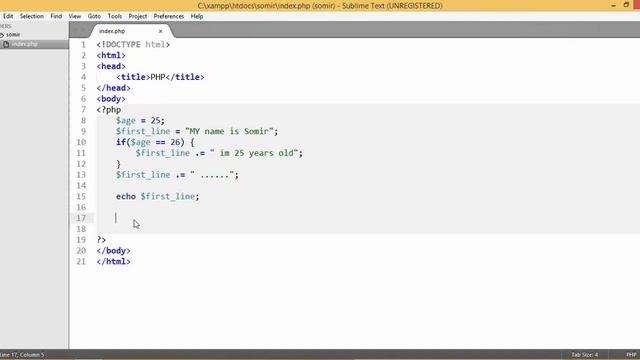Viewport: 640px width, 360px height.
Task: Click the file icon next to index.php
Action: click(x=6, y=44)
